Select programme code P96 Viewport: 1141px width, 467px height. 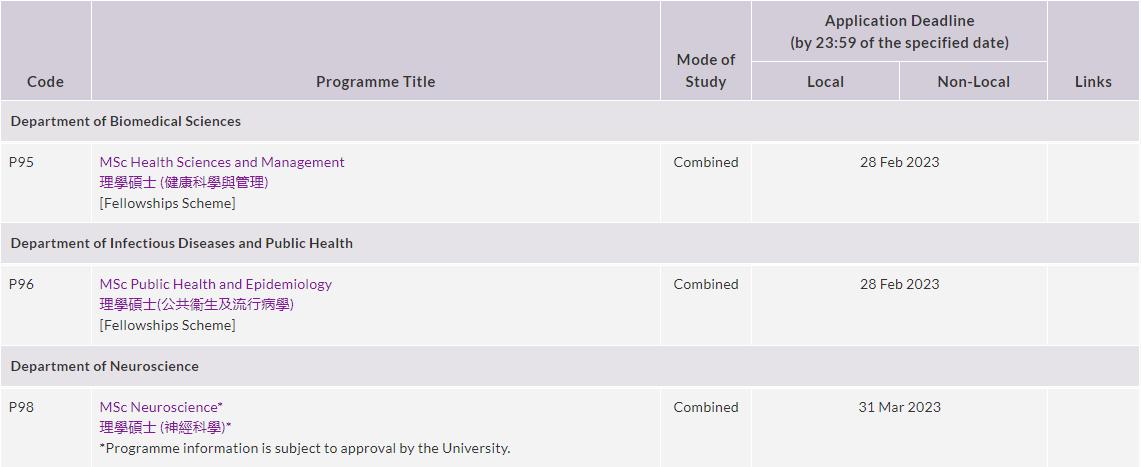click(x=21, y=284)
